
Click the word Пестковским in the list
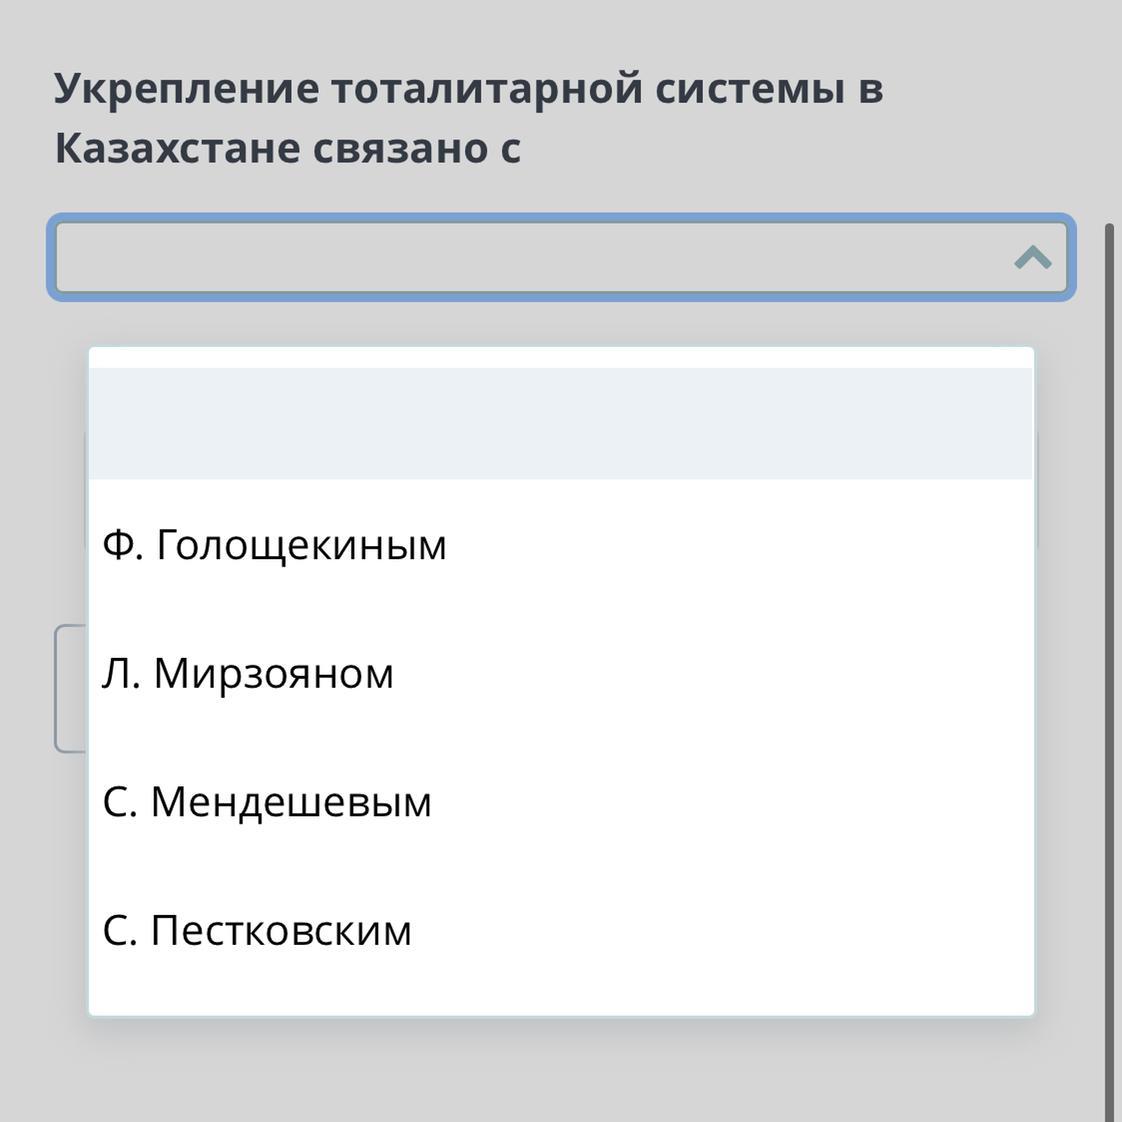pyautogui.click(x=281, y=931)
